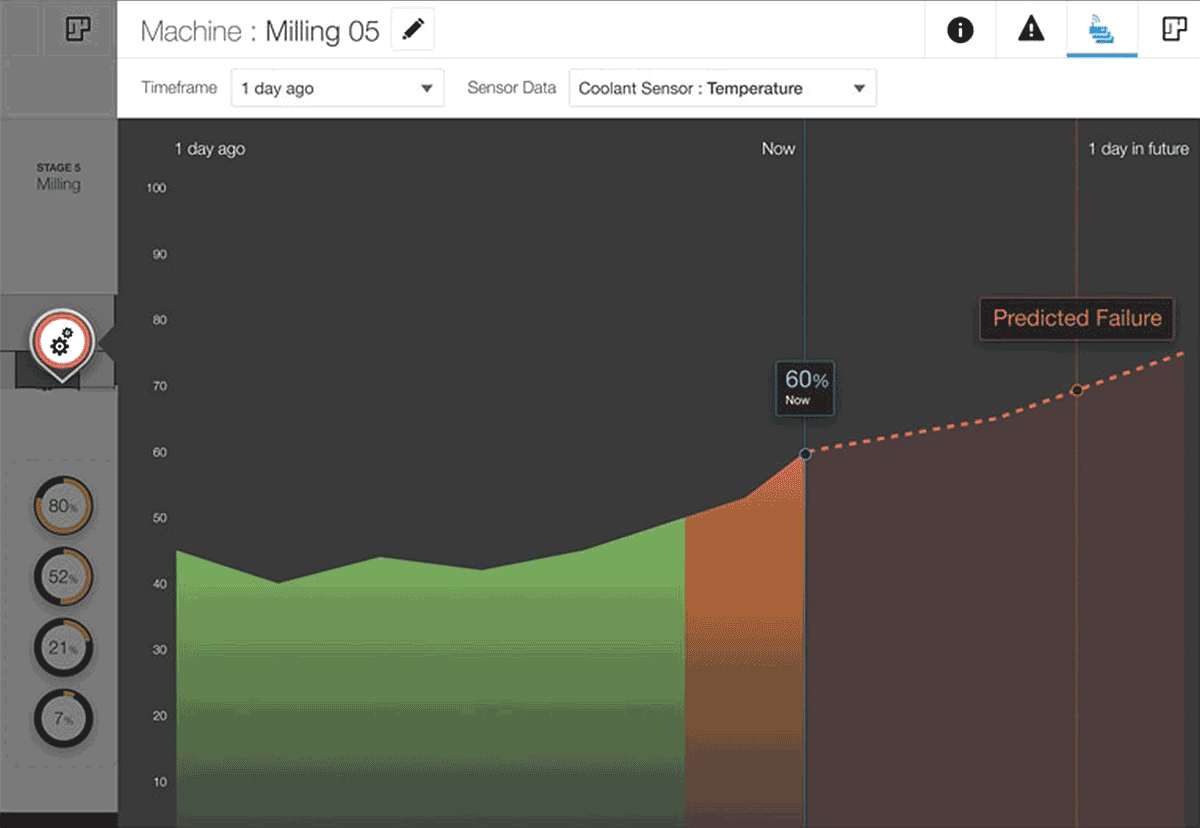
Task: Select the 21% circular gauge
Action: 63,648
